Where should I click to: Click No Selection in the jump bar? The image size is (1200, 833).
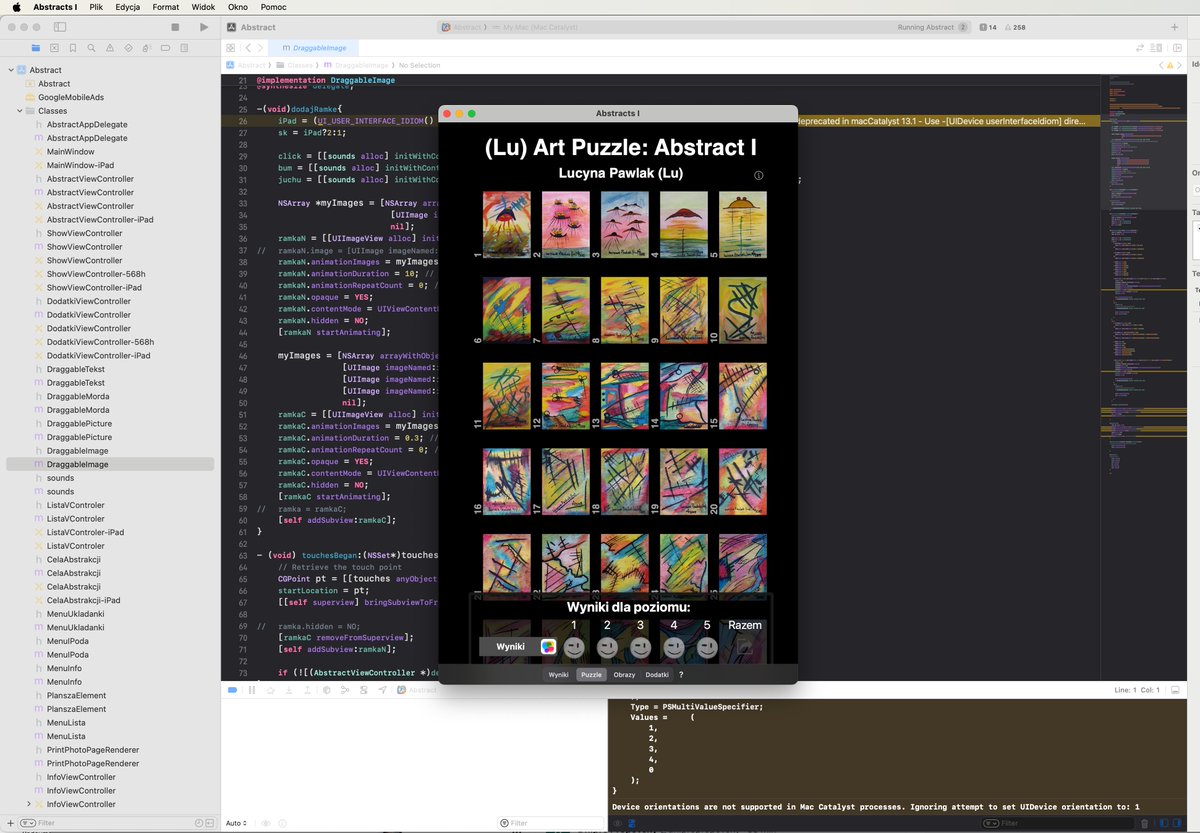tap(420, 65)
